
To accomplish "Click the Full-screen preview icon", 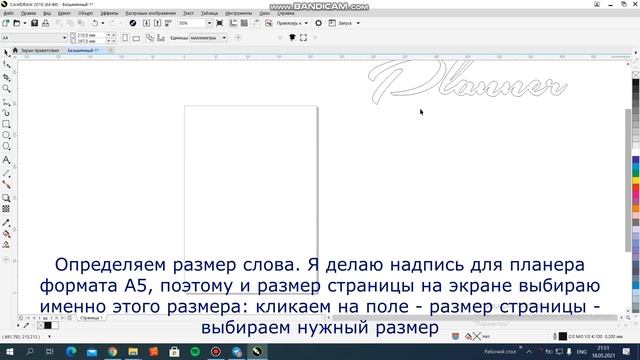I will [x=220, y=23].
